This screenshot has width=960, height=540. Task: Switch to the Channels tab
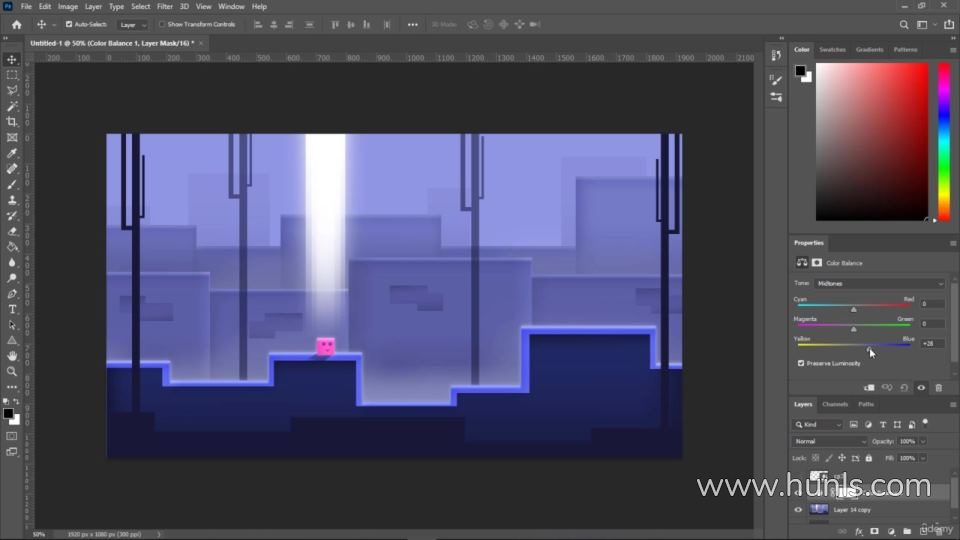(834, 404)
